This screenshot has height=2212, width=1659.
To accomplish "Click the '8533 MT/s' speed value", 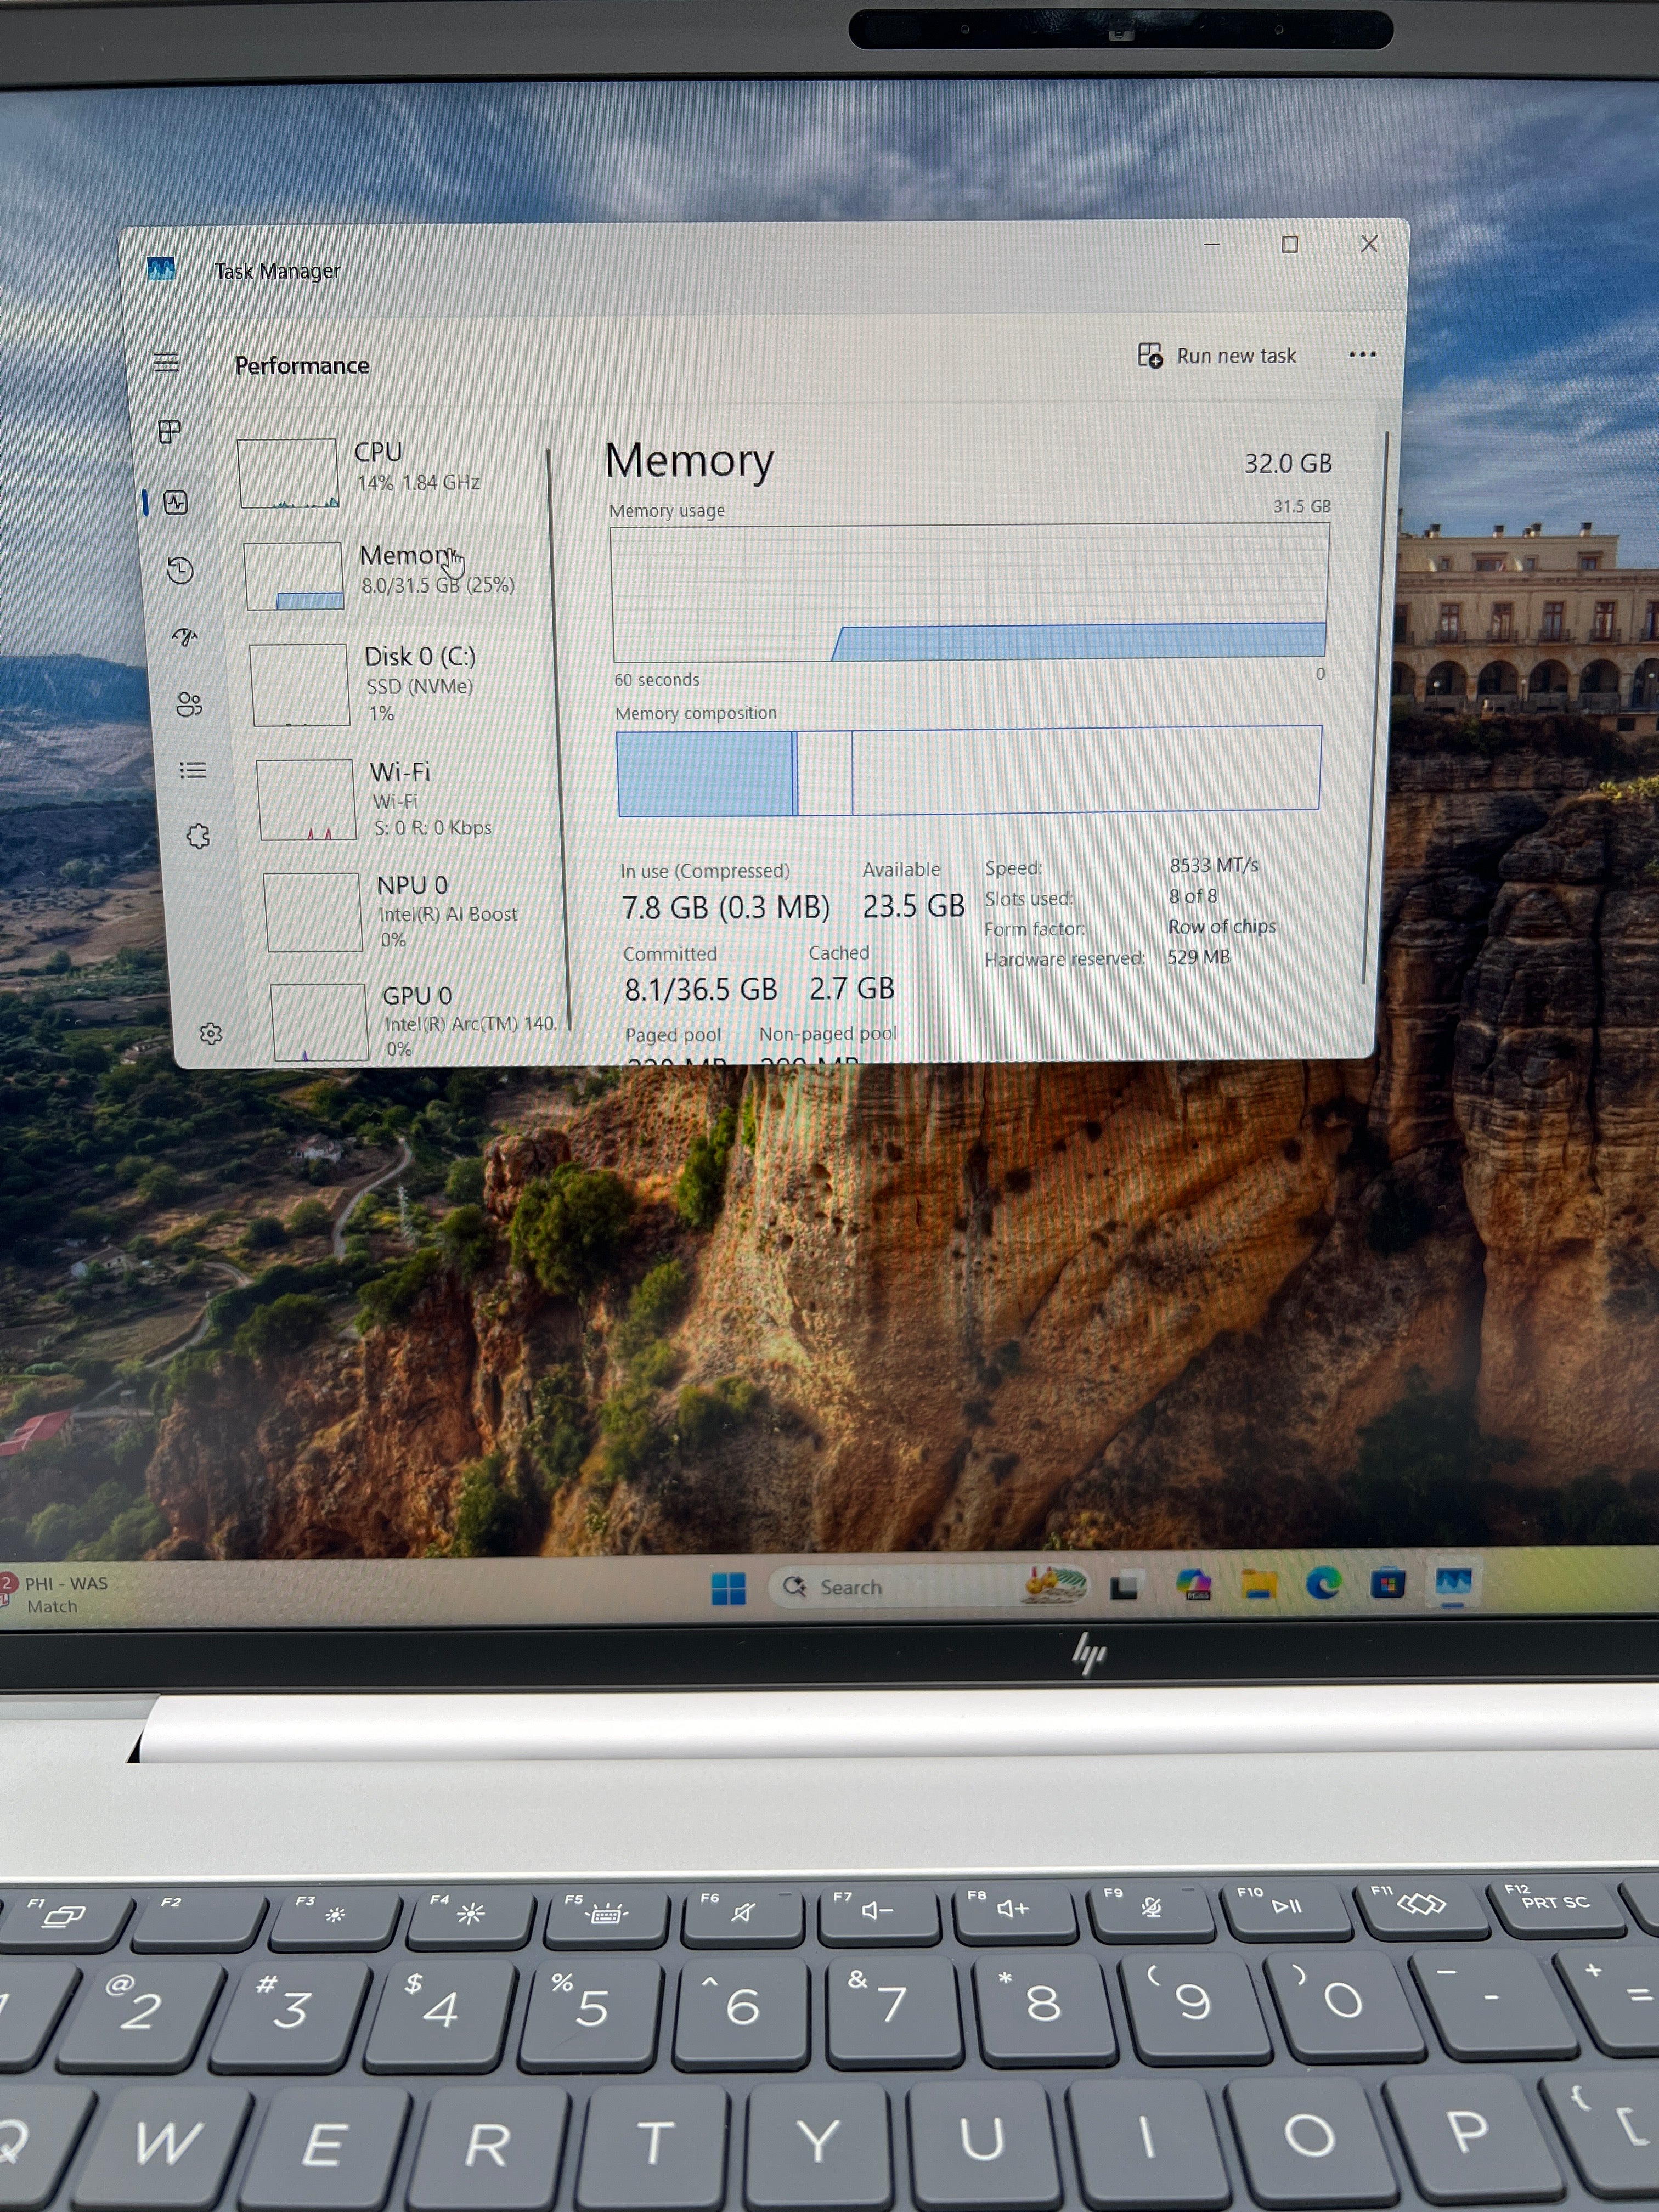I will (x=1214, y=865).
